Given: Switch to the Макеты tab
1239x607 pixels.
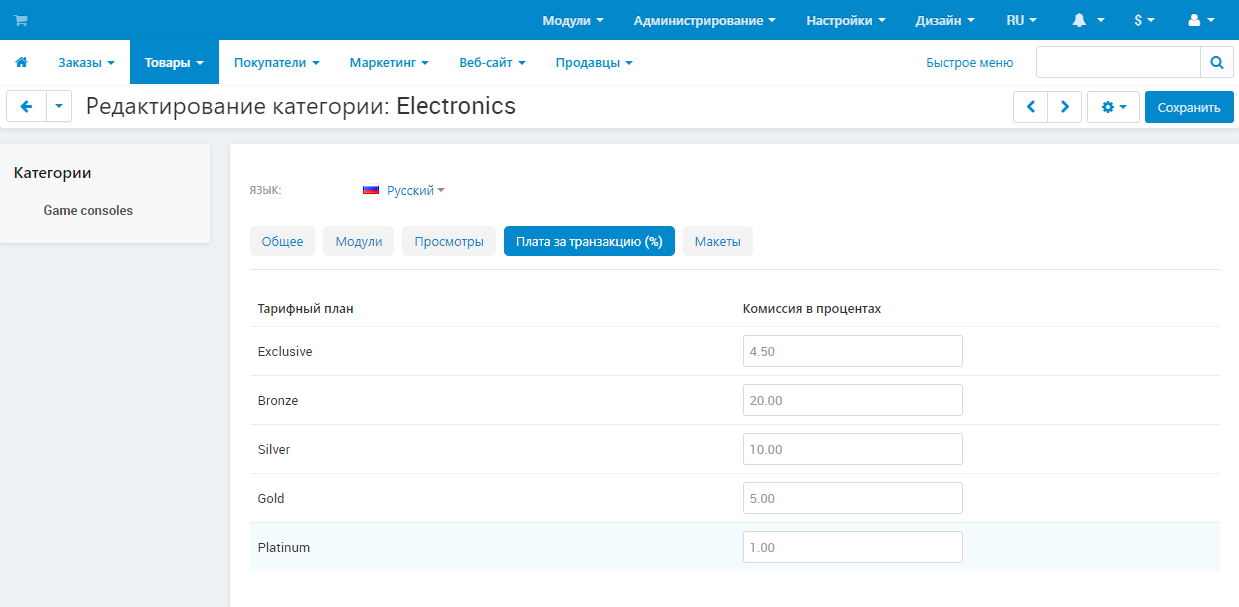Looking at the screenshot, I should coord(717,241).
